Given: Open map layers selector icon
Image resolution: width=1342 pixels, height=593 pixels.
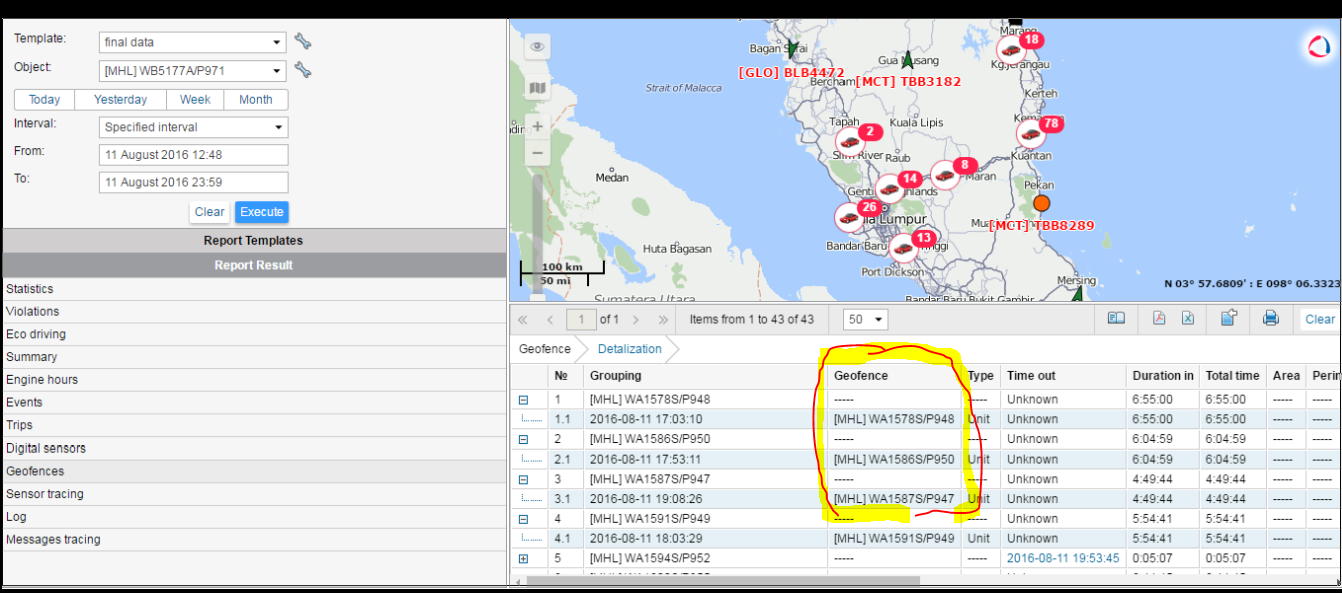Looking at the screenshot, I should (538, 89).
